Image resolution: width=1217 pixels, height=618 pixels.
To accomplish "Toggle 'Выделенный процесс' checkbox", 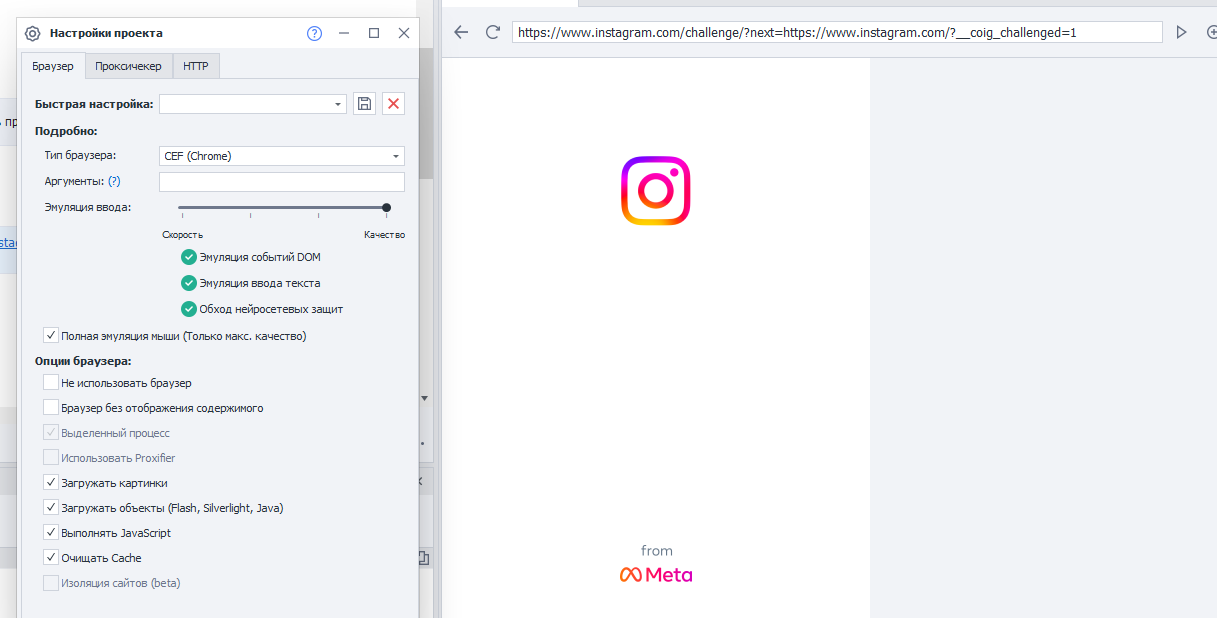I will 51,433.
